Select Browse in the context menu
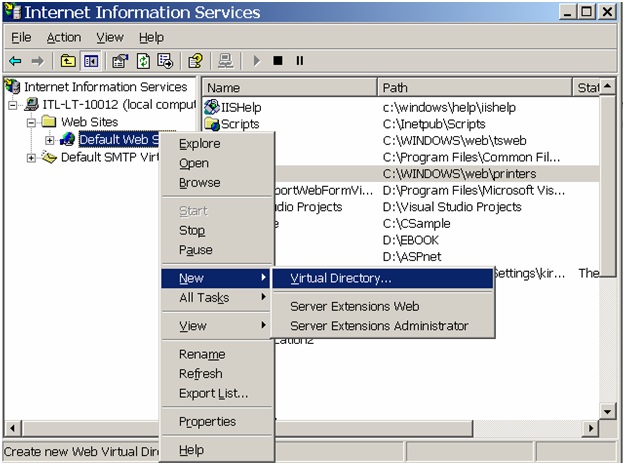The width and height of the screenshot is (623, 463). tap(217, 182)
